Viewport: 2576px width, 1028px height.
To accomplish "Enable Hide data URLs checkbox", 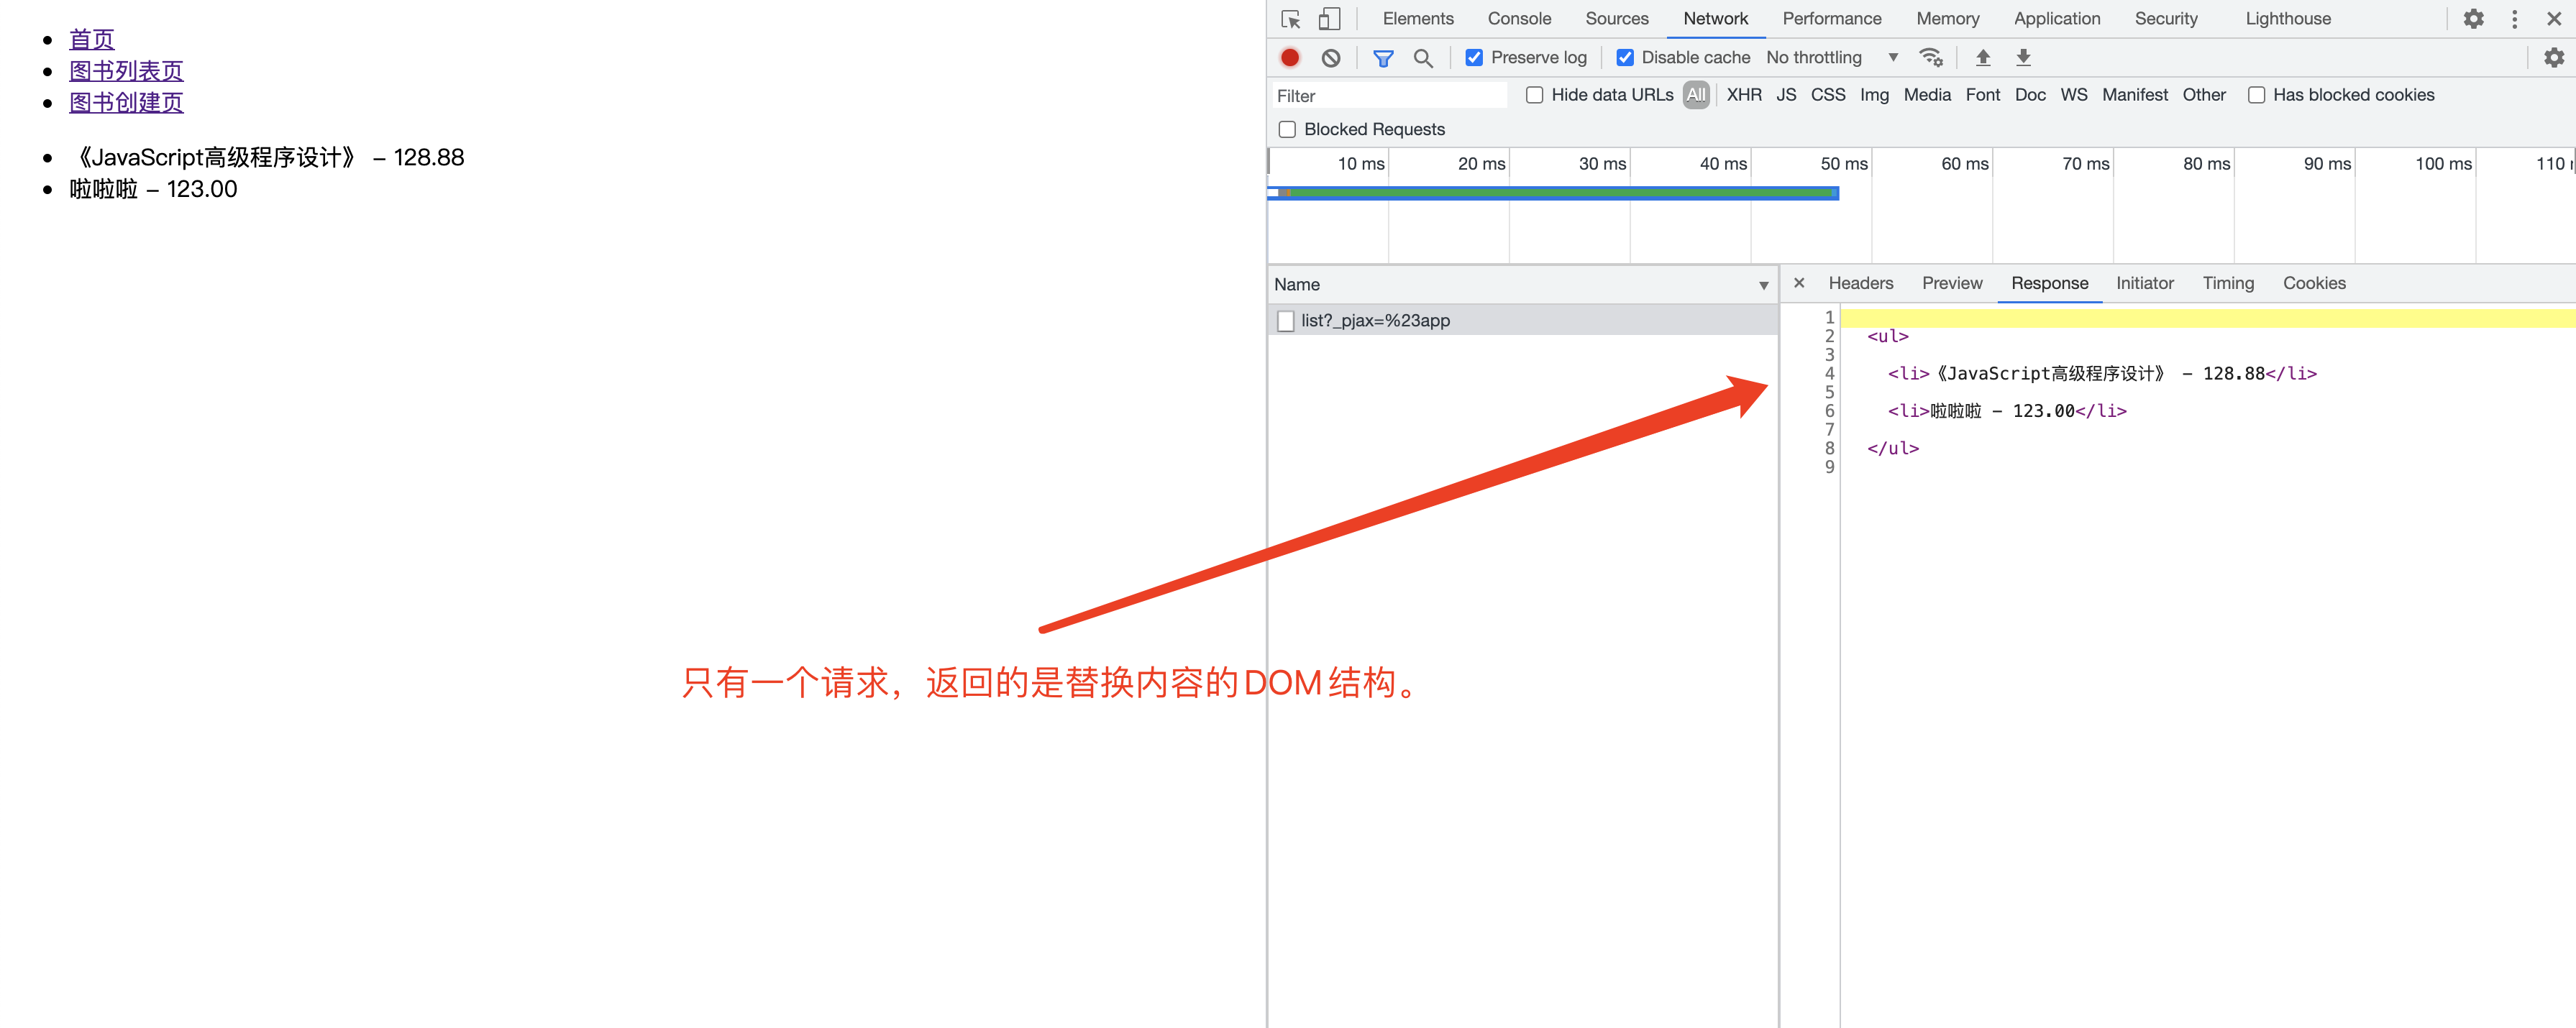I will tap(1534, 95).
